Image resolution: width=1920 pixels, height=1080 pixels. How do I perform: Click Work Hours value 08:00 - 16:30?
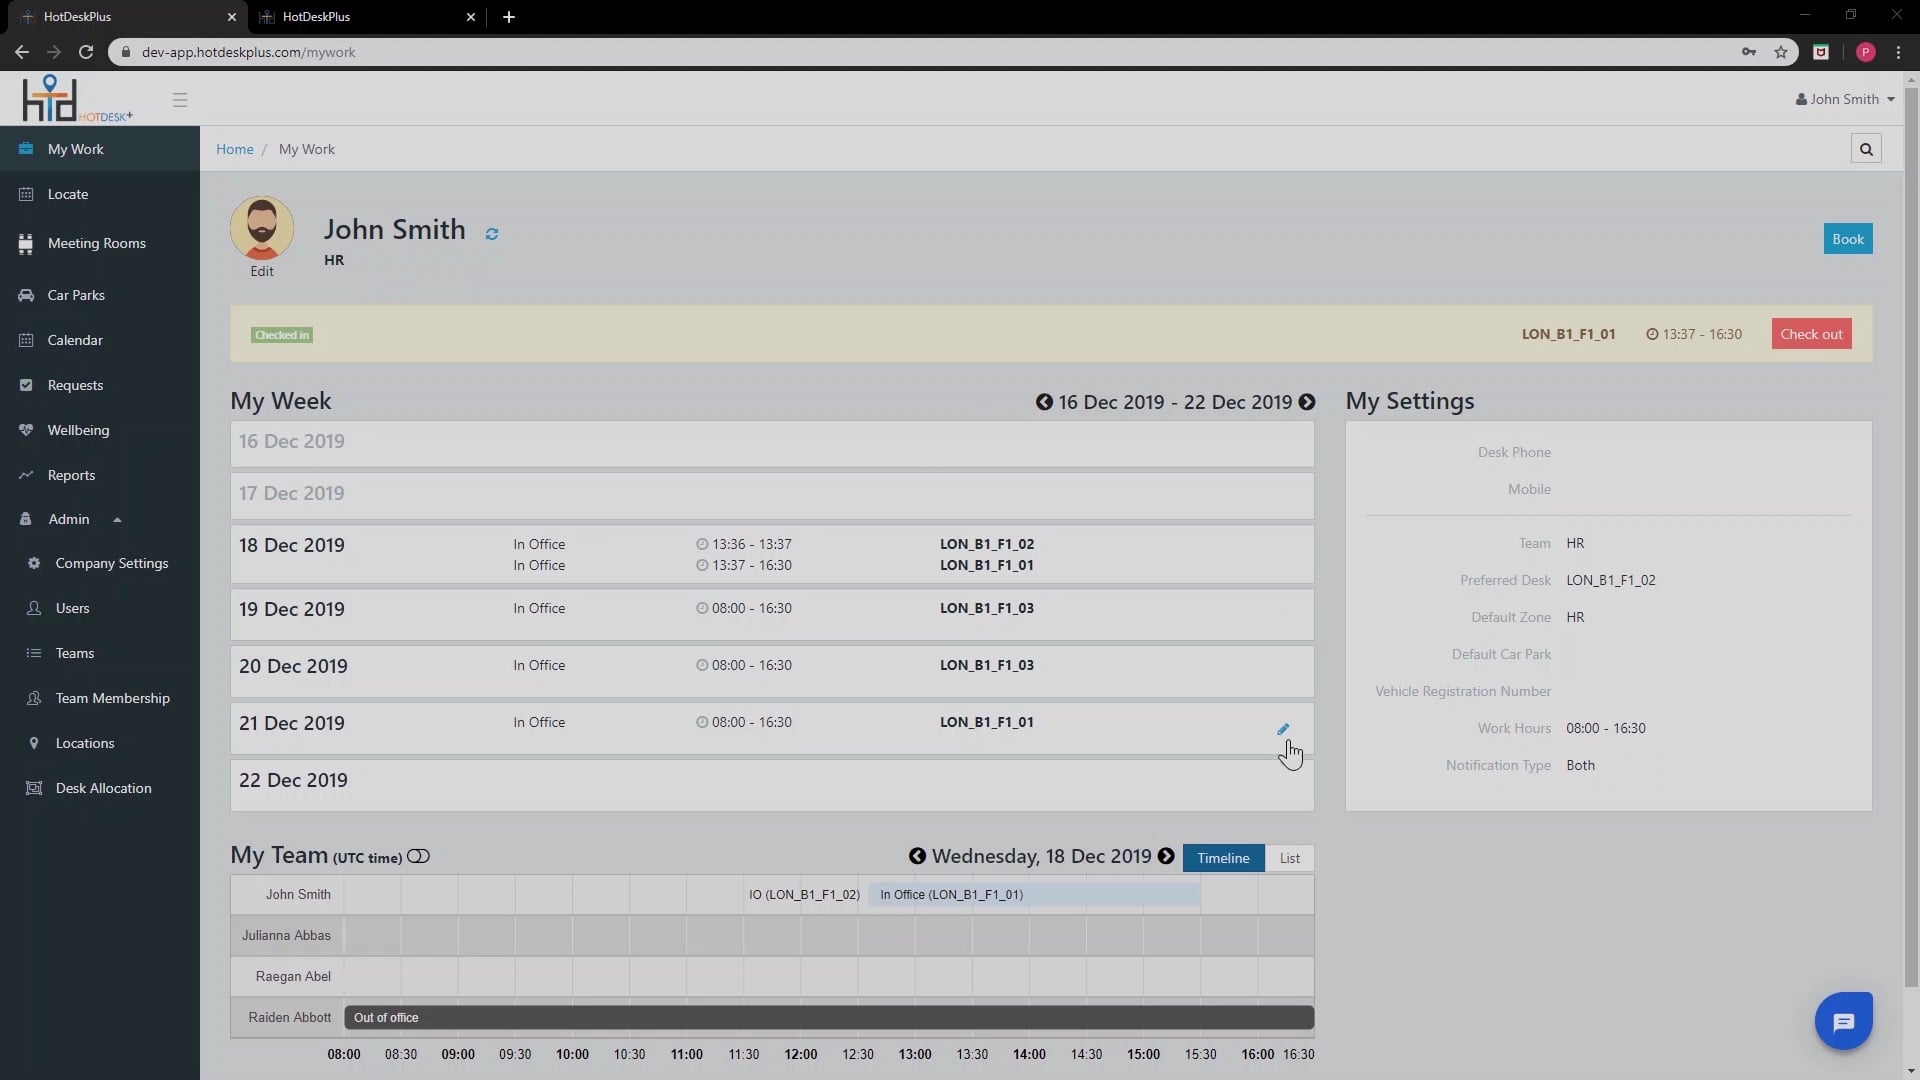pos(1605,728)
